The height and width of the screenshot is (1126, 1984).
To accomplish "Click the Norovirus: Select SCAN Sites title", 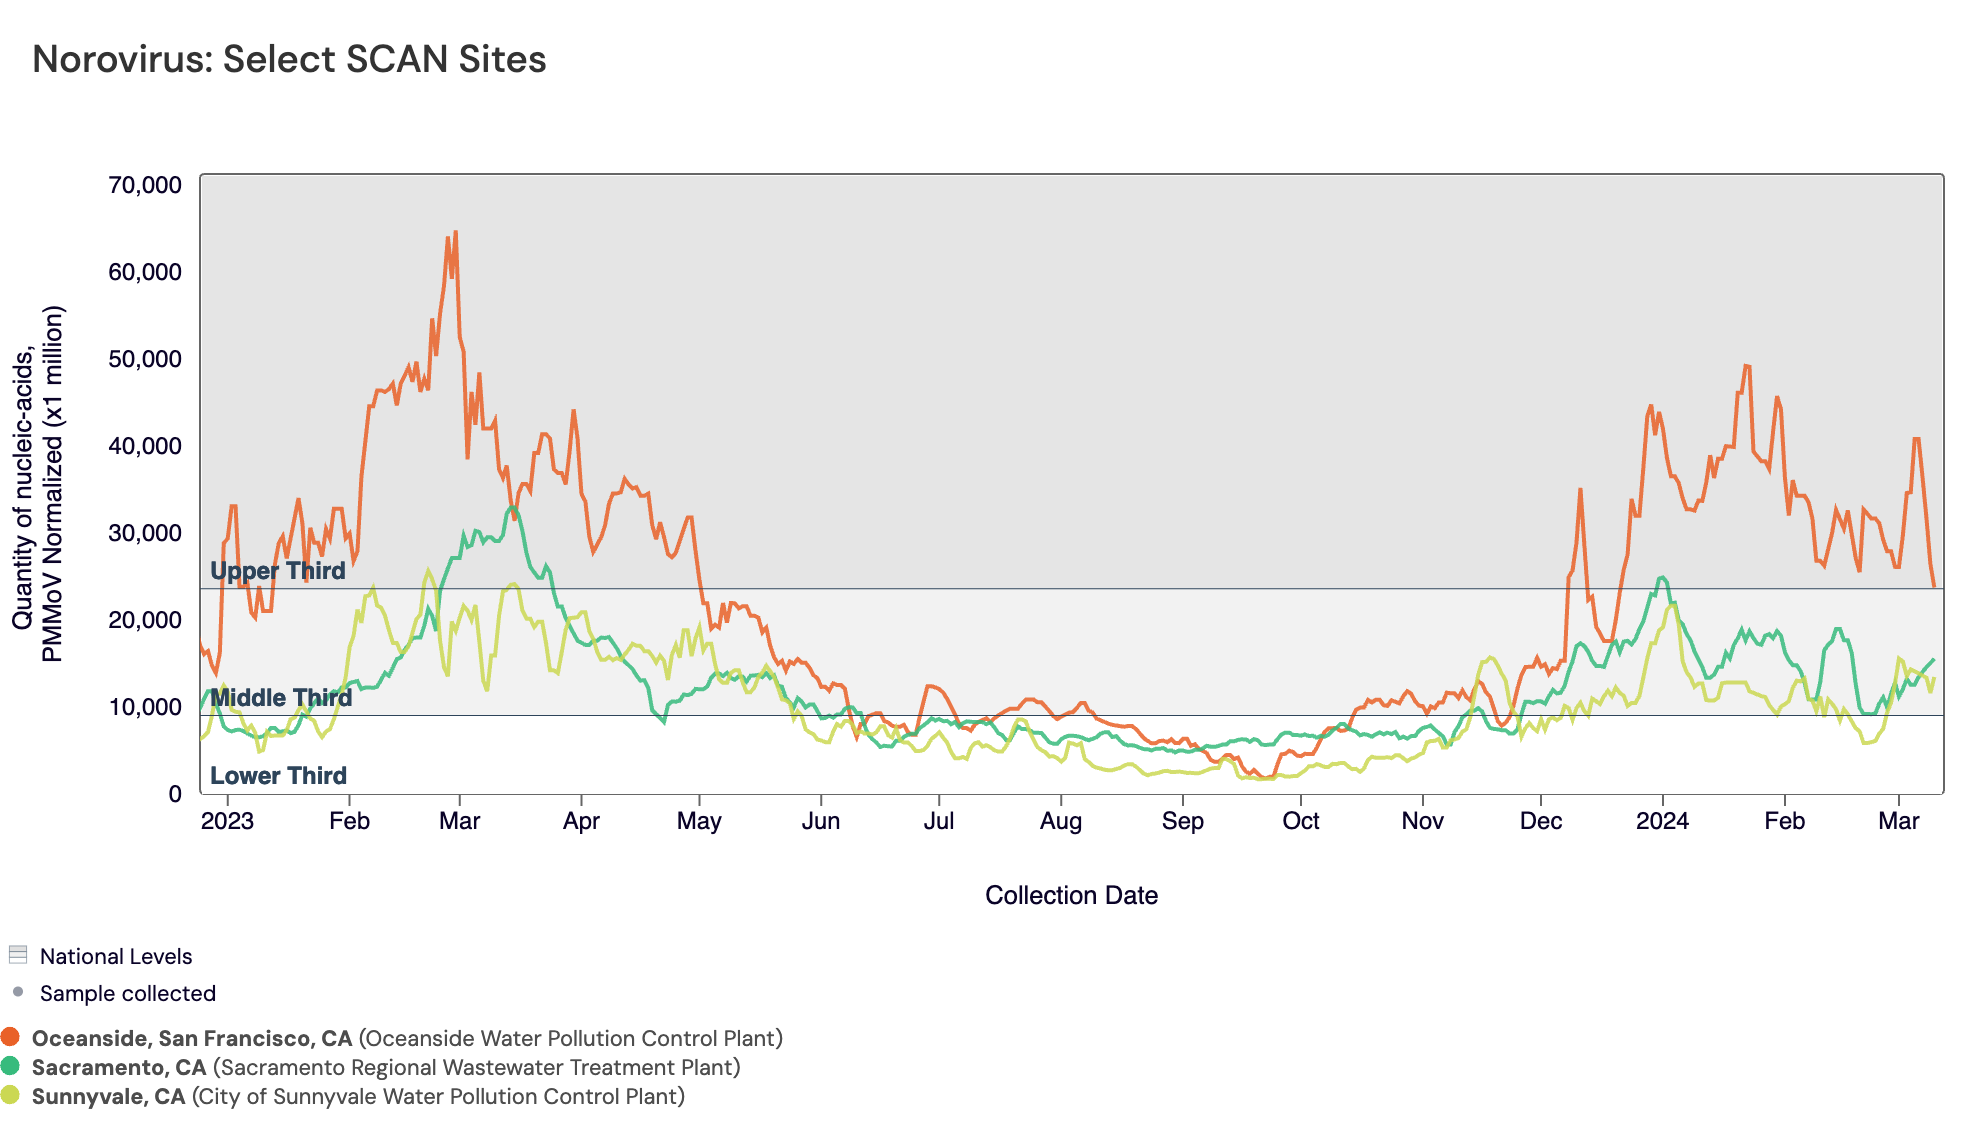I will [289, 59].
